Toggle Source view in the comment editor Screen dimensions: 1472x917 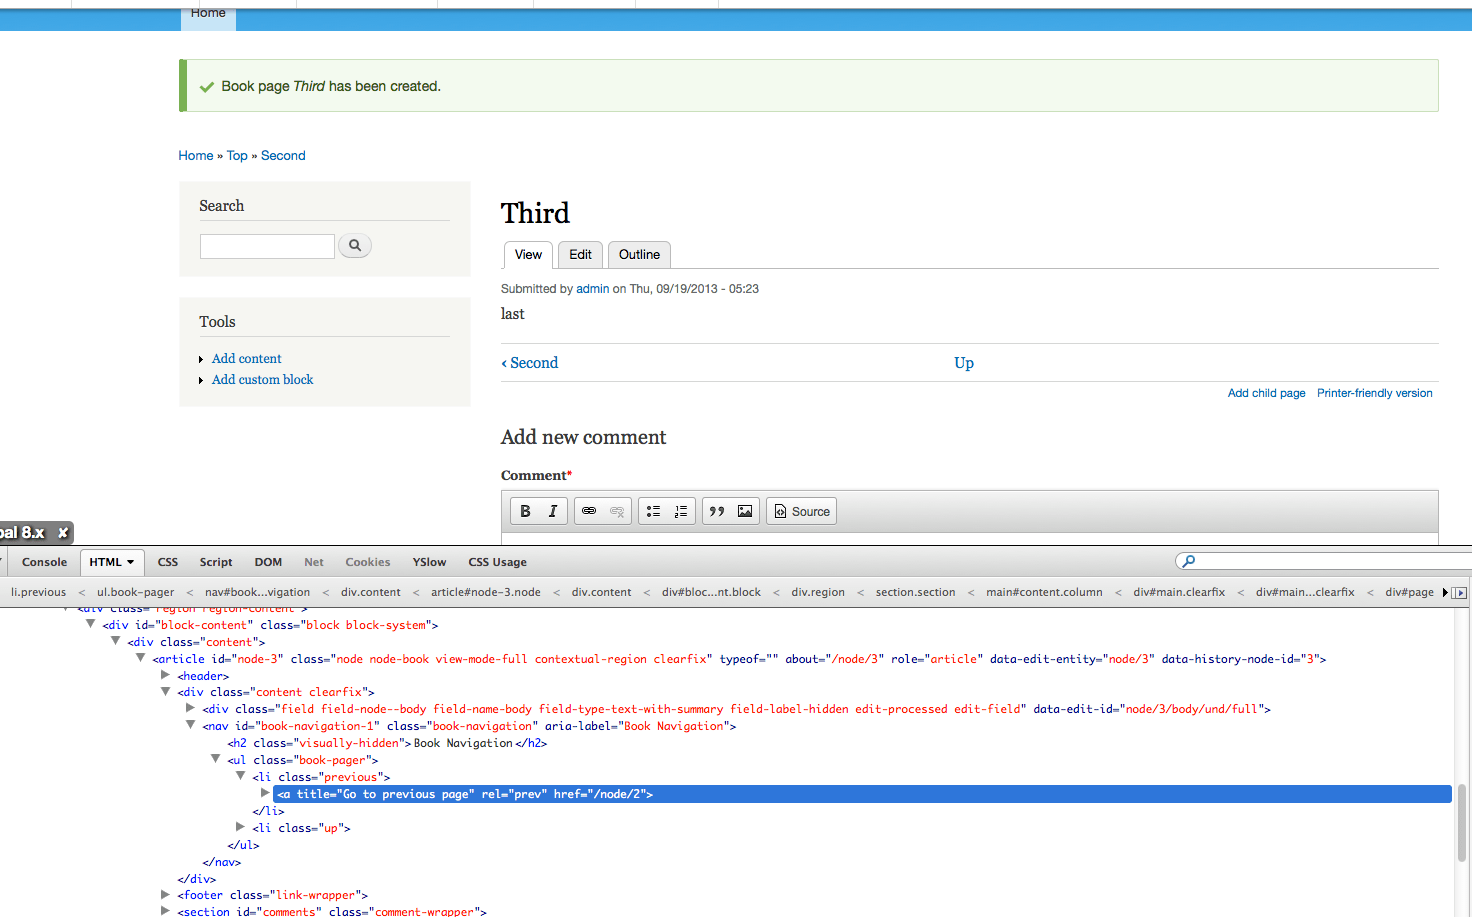pyautogui.click(x=801, y=511)
